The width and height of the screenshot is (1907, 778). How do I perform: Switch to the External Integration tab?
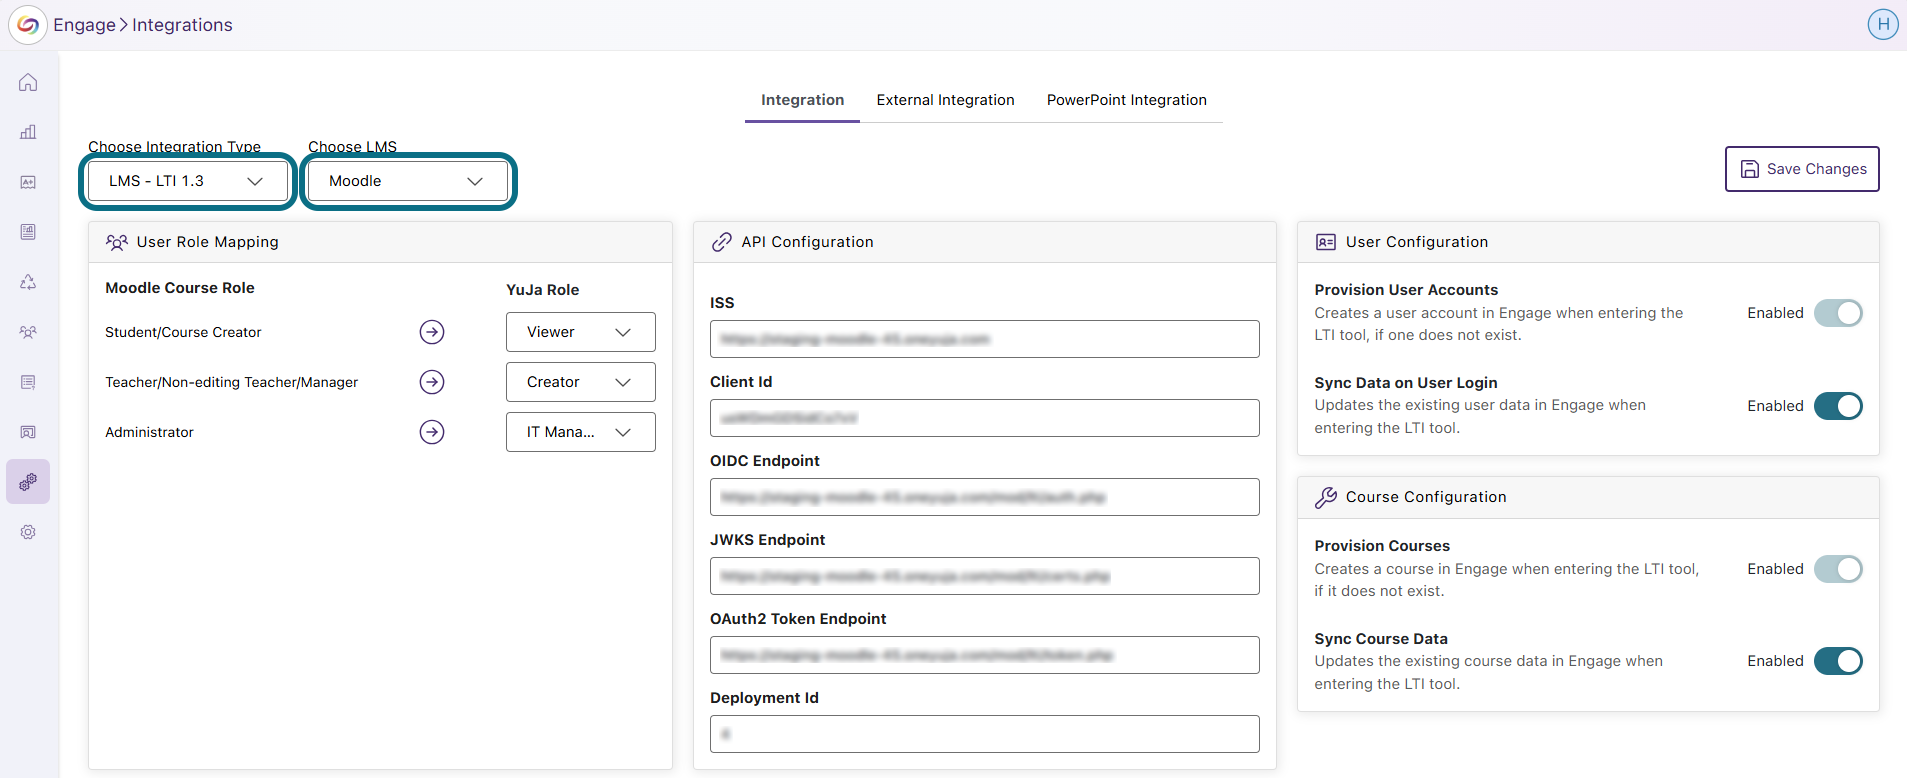pos(946,100)
